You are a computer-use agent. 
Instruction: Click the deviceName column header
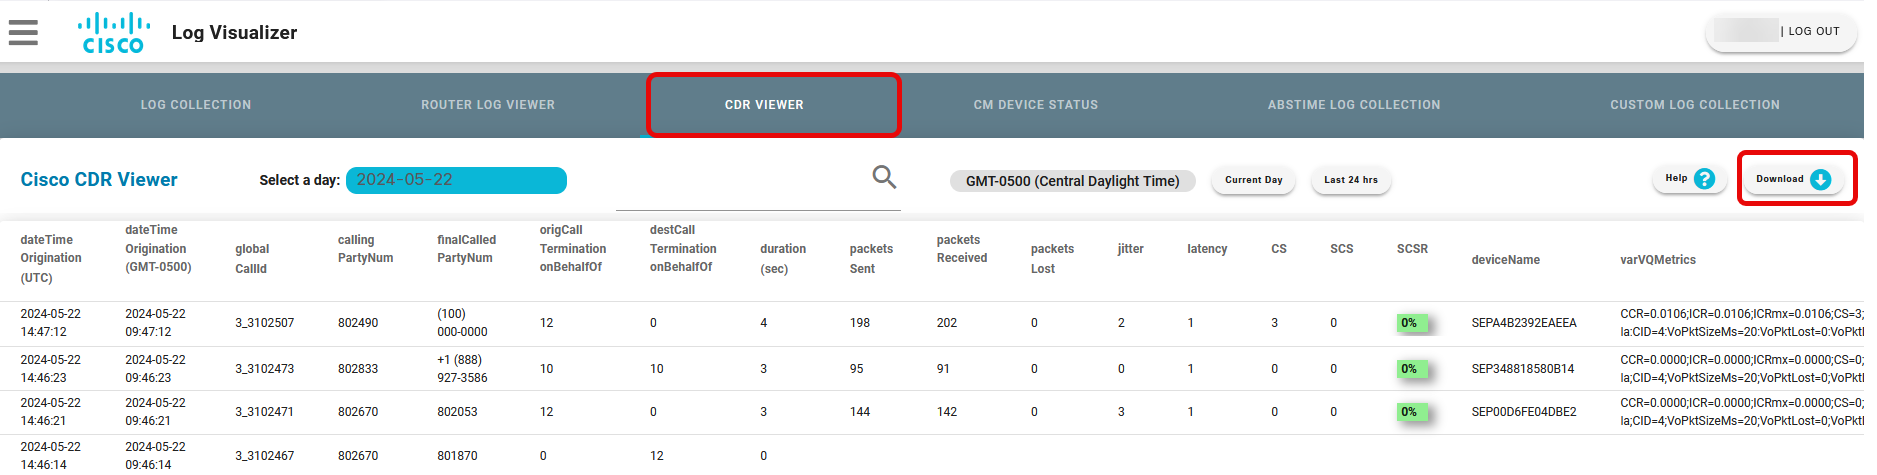(x=1505, y=260)
